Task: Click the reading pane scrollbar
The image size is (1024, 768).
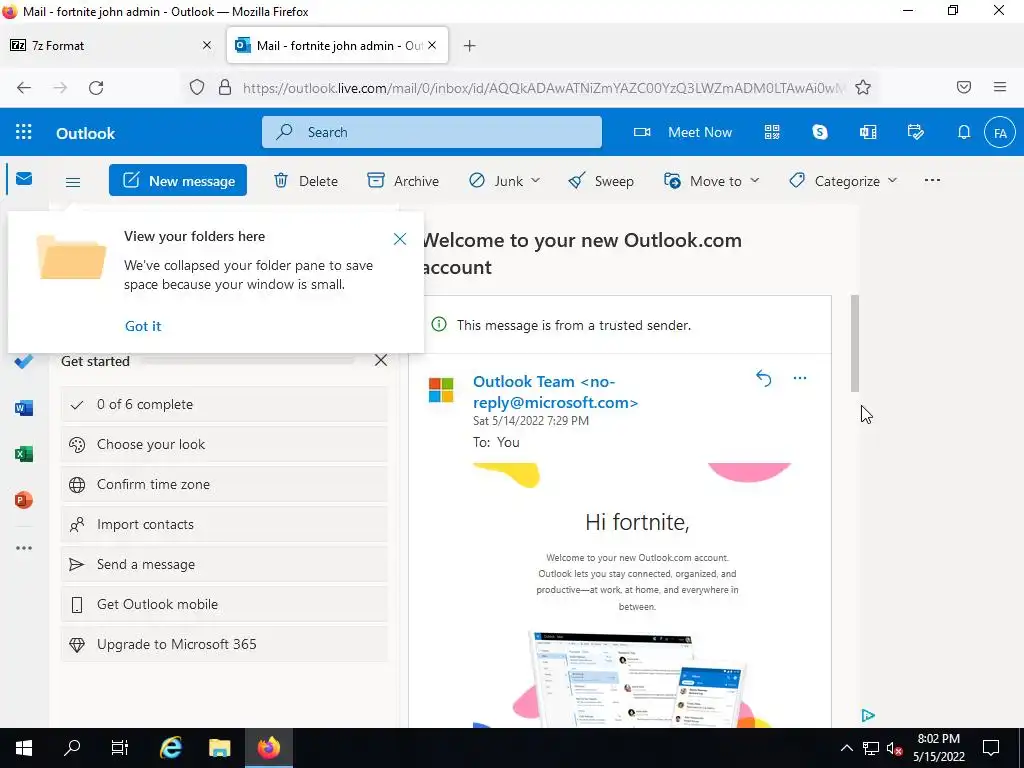Action: click(854, 344)
